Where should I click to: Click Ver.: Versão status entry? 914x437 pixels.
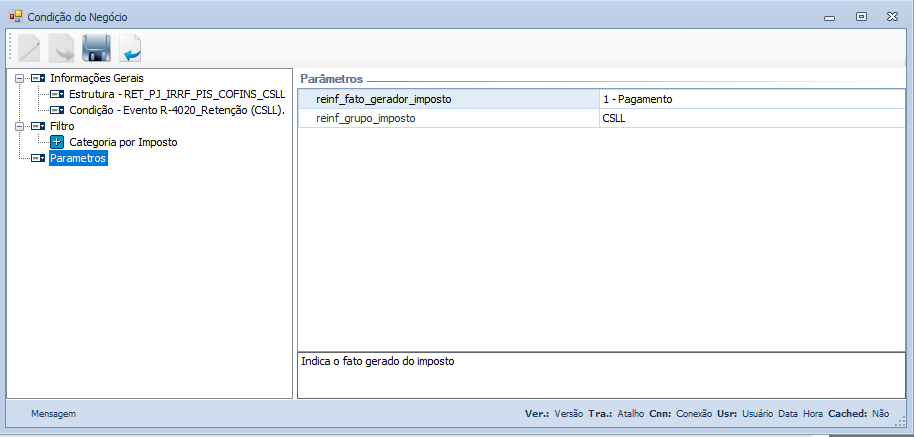(x=554, y=414)
